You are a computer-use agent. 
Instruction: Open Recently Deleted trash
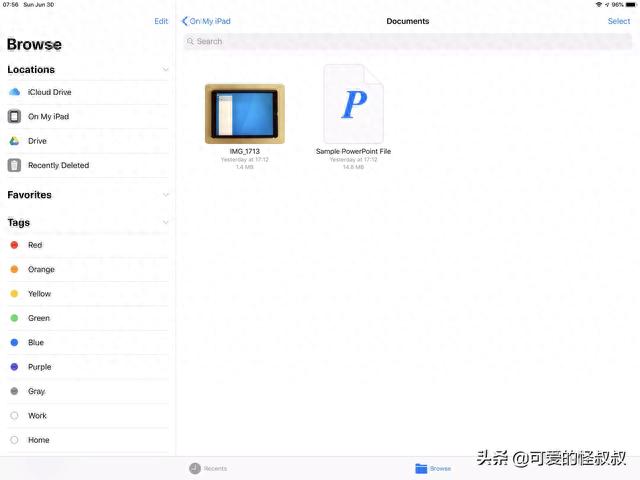58,166
